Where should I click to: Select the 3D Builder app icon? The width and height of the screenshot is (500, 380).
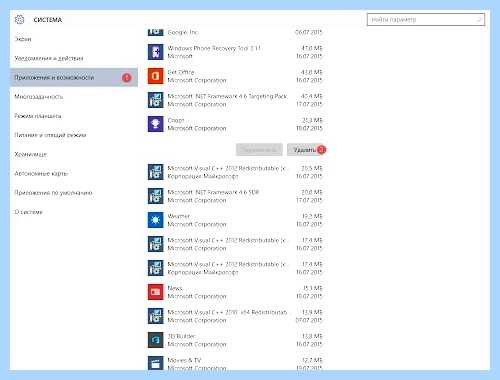pos(156,340)
